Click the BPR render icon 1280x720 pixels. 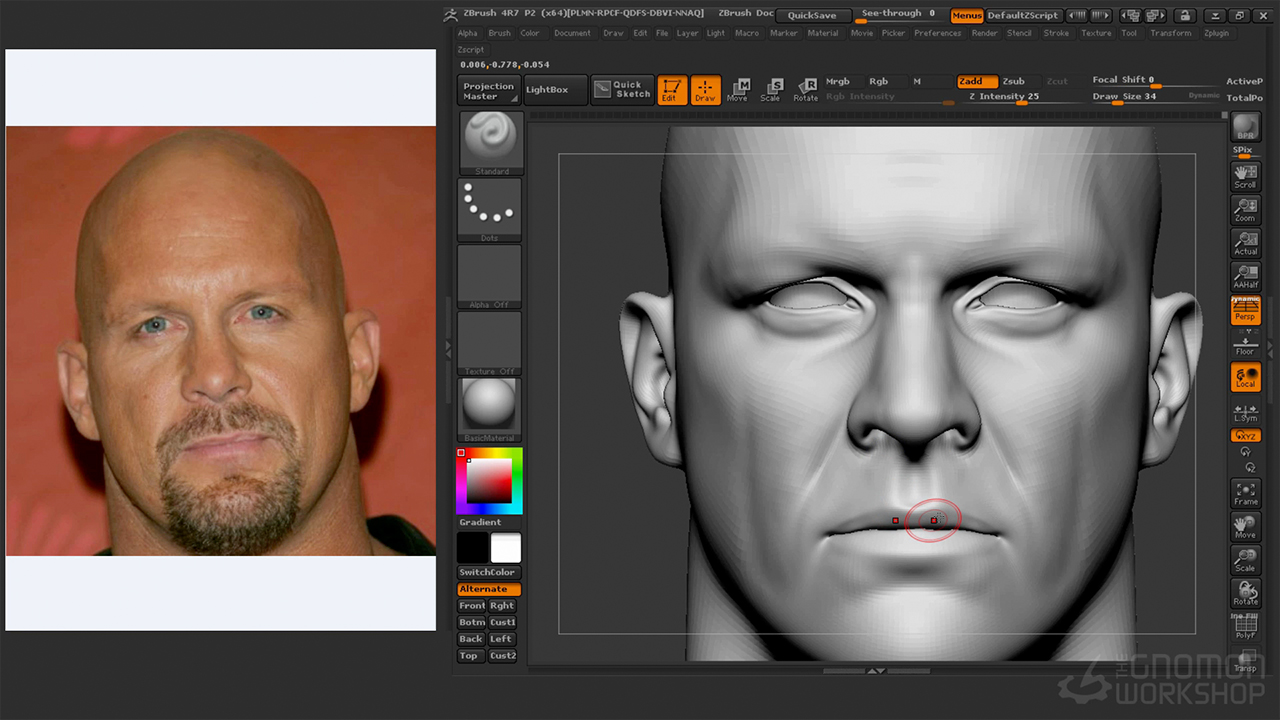tap(1245, 127)
